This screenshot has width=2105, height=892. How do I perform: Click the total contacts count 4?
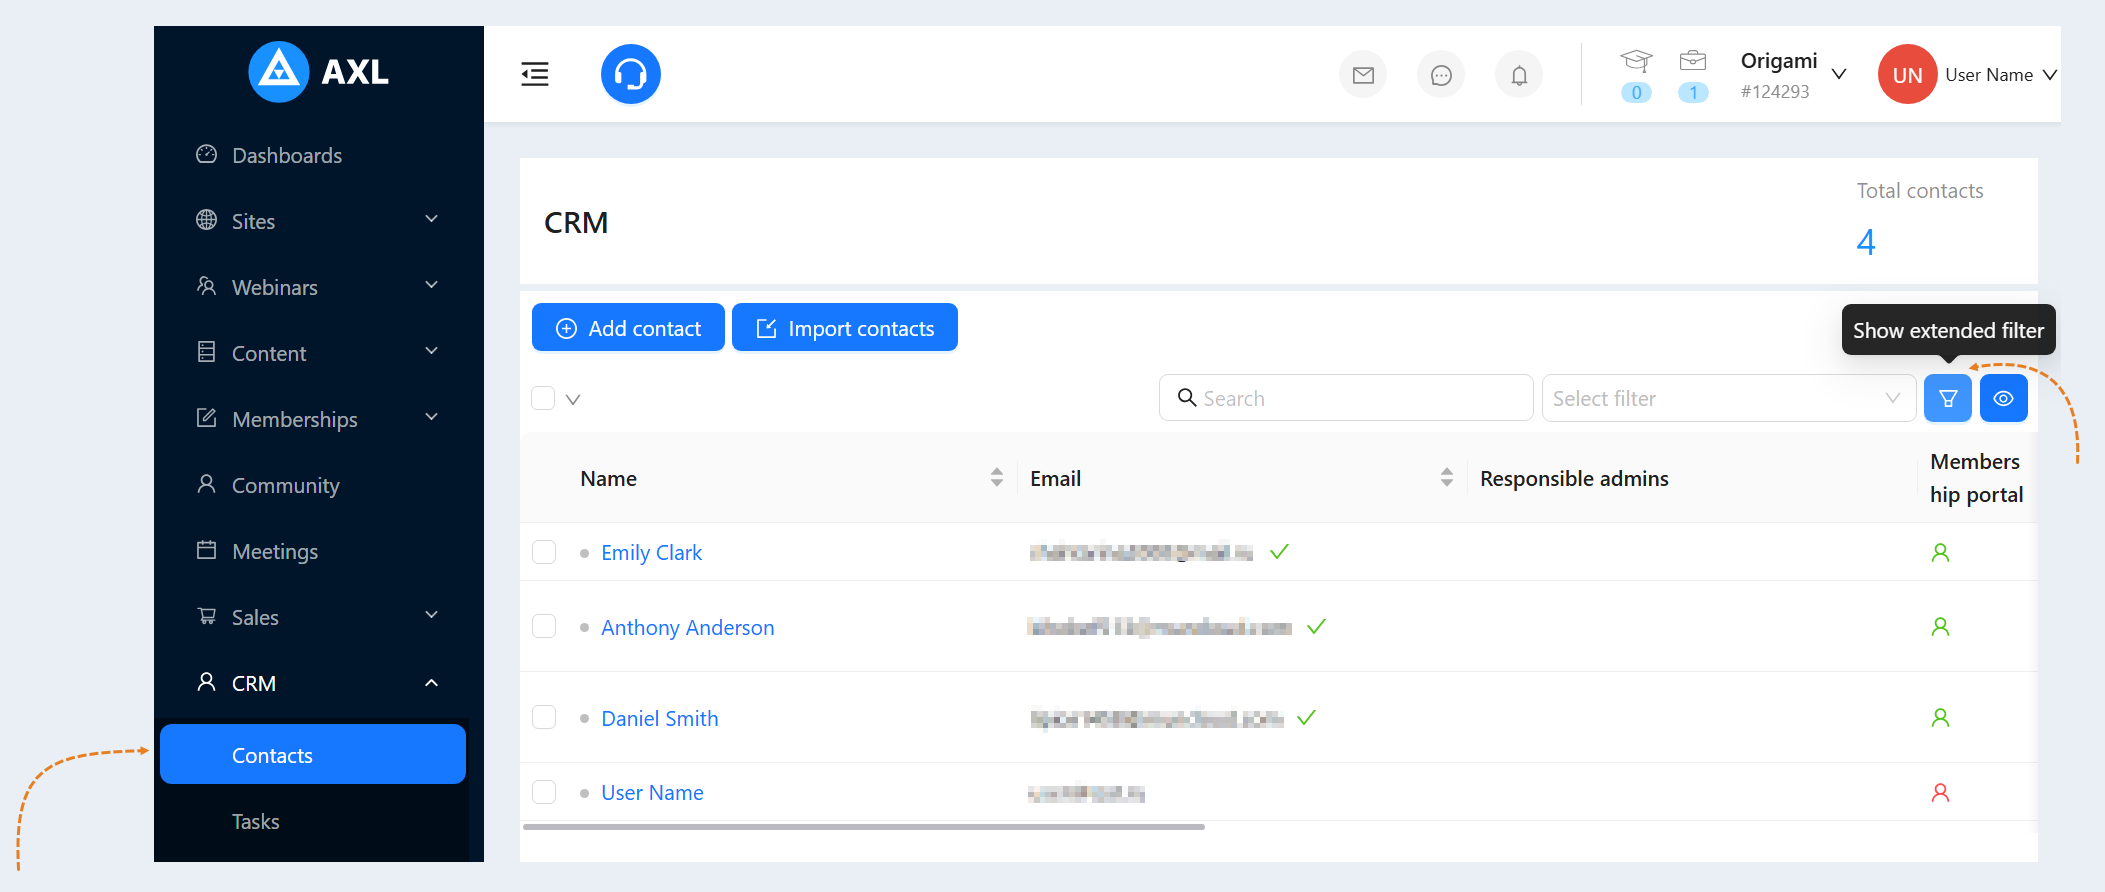(1866, 242)
